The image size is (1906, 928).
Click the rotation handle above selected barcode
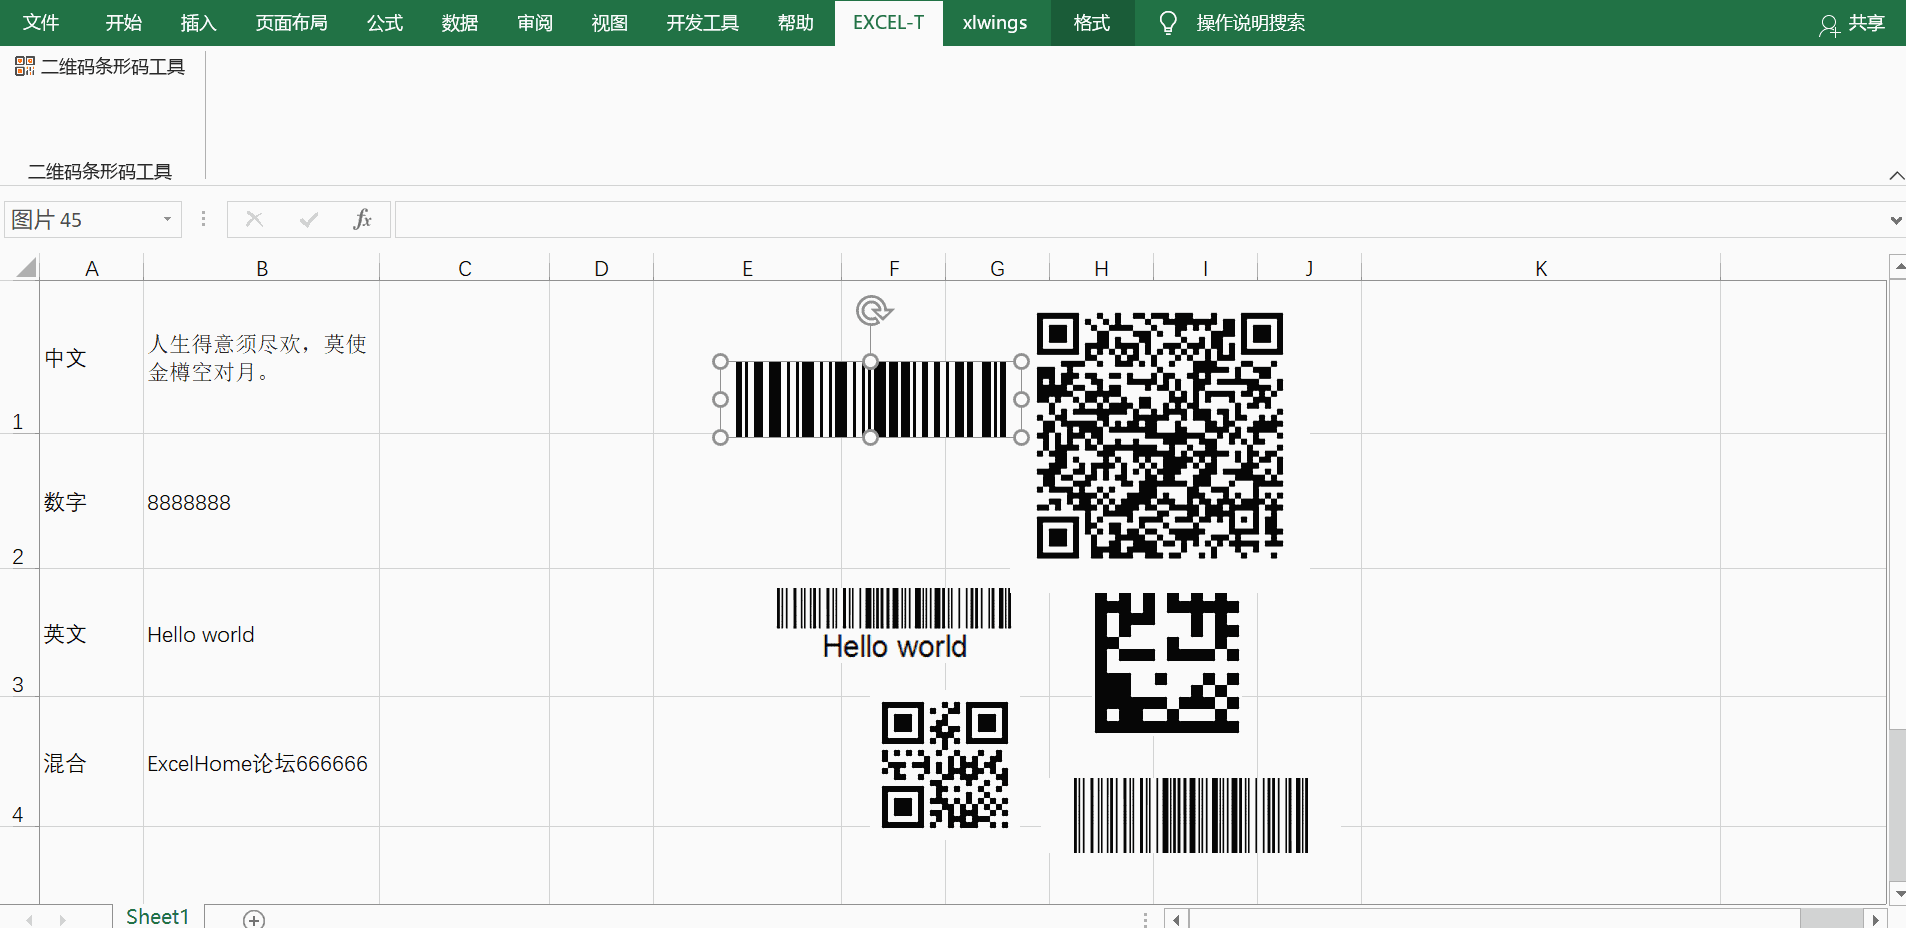873,311
